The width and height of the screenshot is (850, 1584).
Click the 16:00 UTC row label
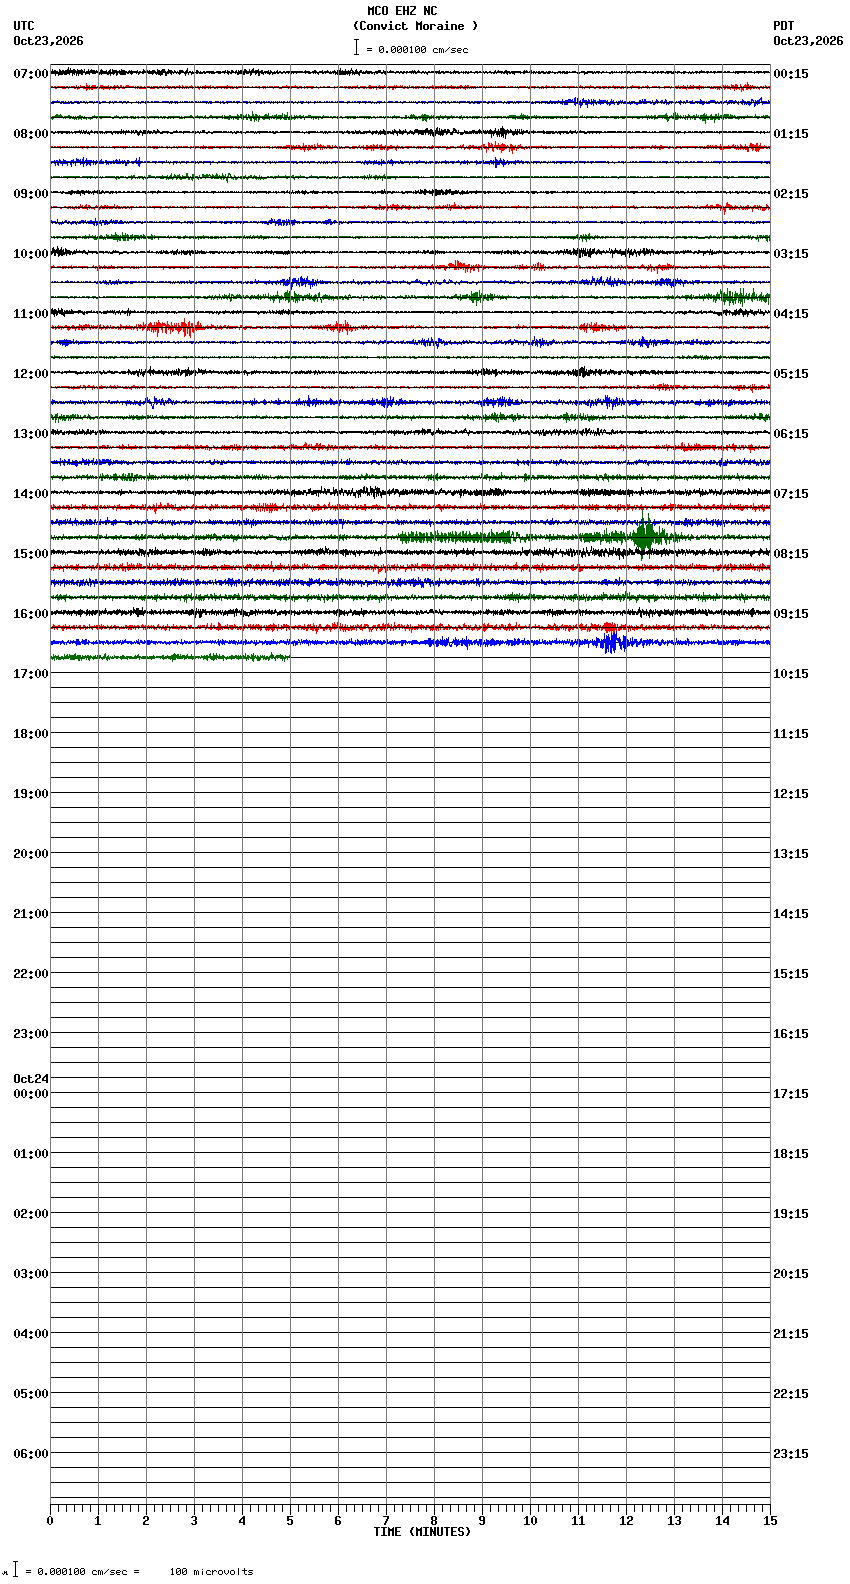(31, 614)
